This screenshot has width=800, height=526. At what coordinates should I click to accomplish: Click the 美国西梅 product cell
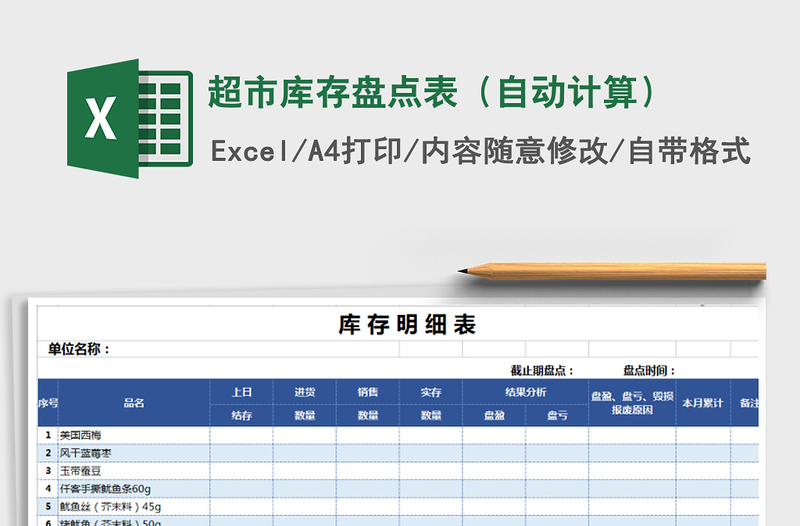coord(134,435)
